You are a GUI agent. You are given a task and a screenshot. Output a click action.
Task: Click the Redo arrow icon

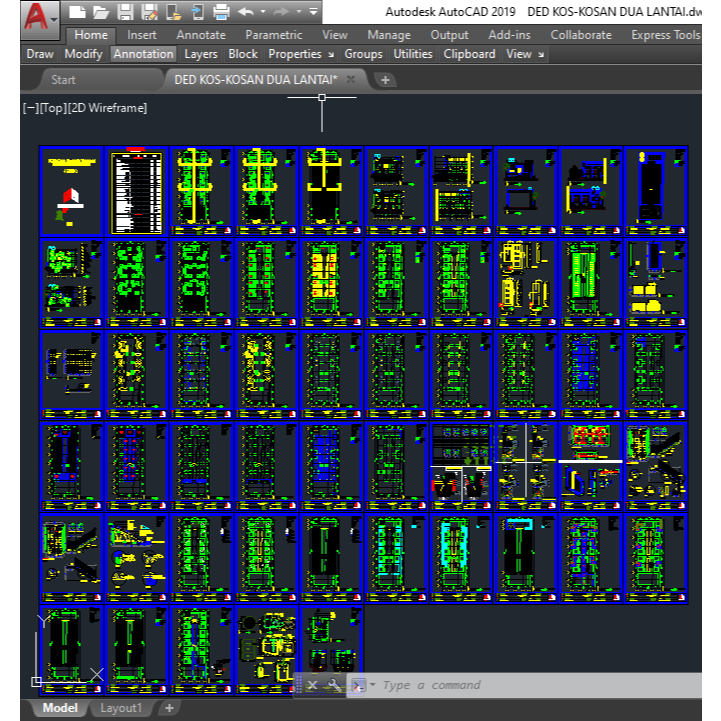tap(281, 12)
